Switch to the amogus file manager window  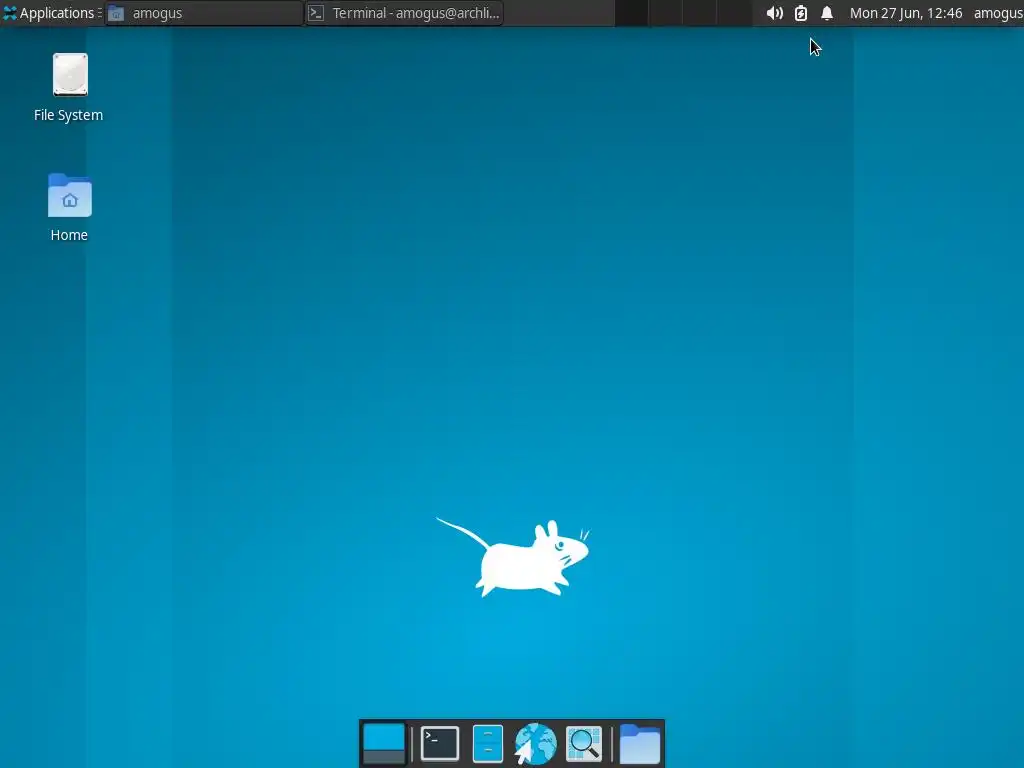click(x=204, y=13)
